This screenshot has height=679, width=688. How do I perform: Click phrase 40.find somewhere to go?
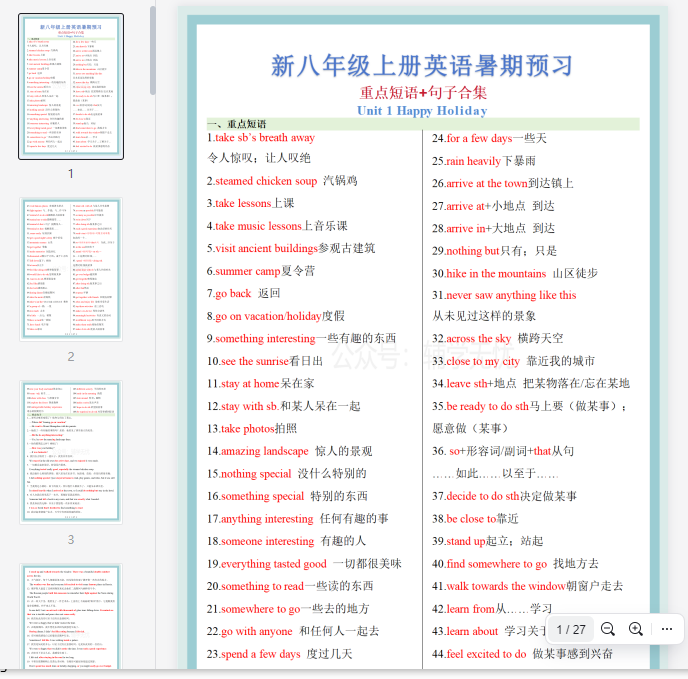coord(490,564)
